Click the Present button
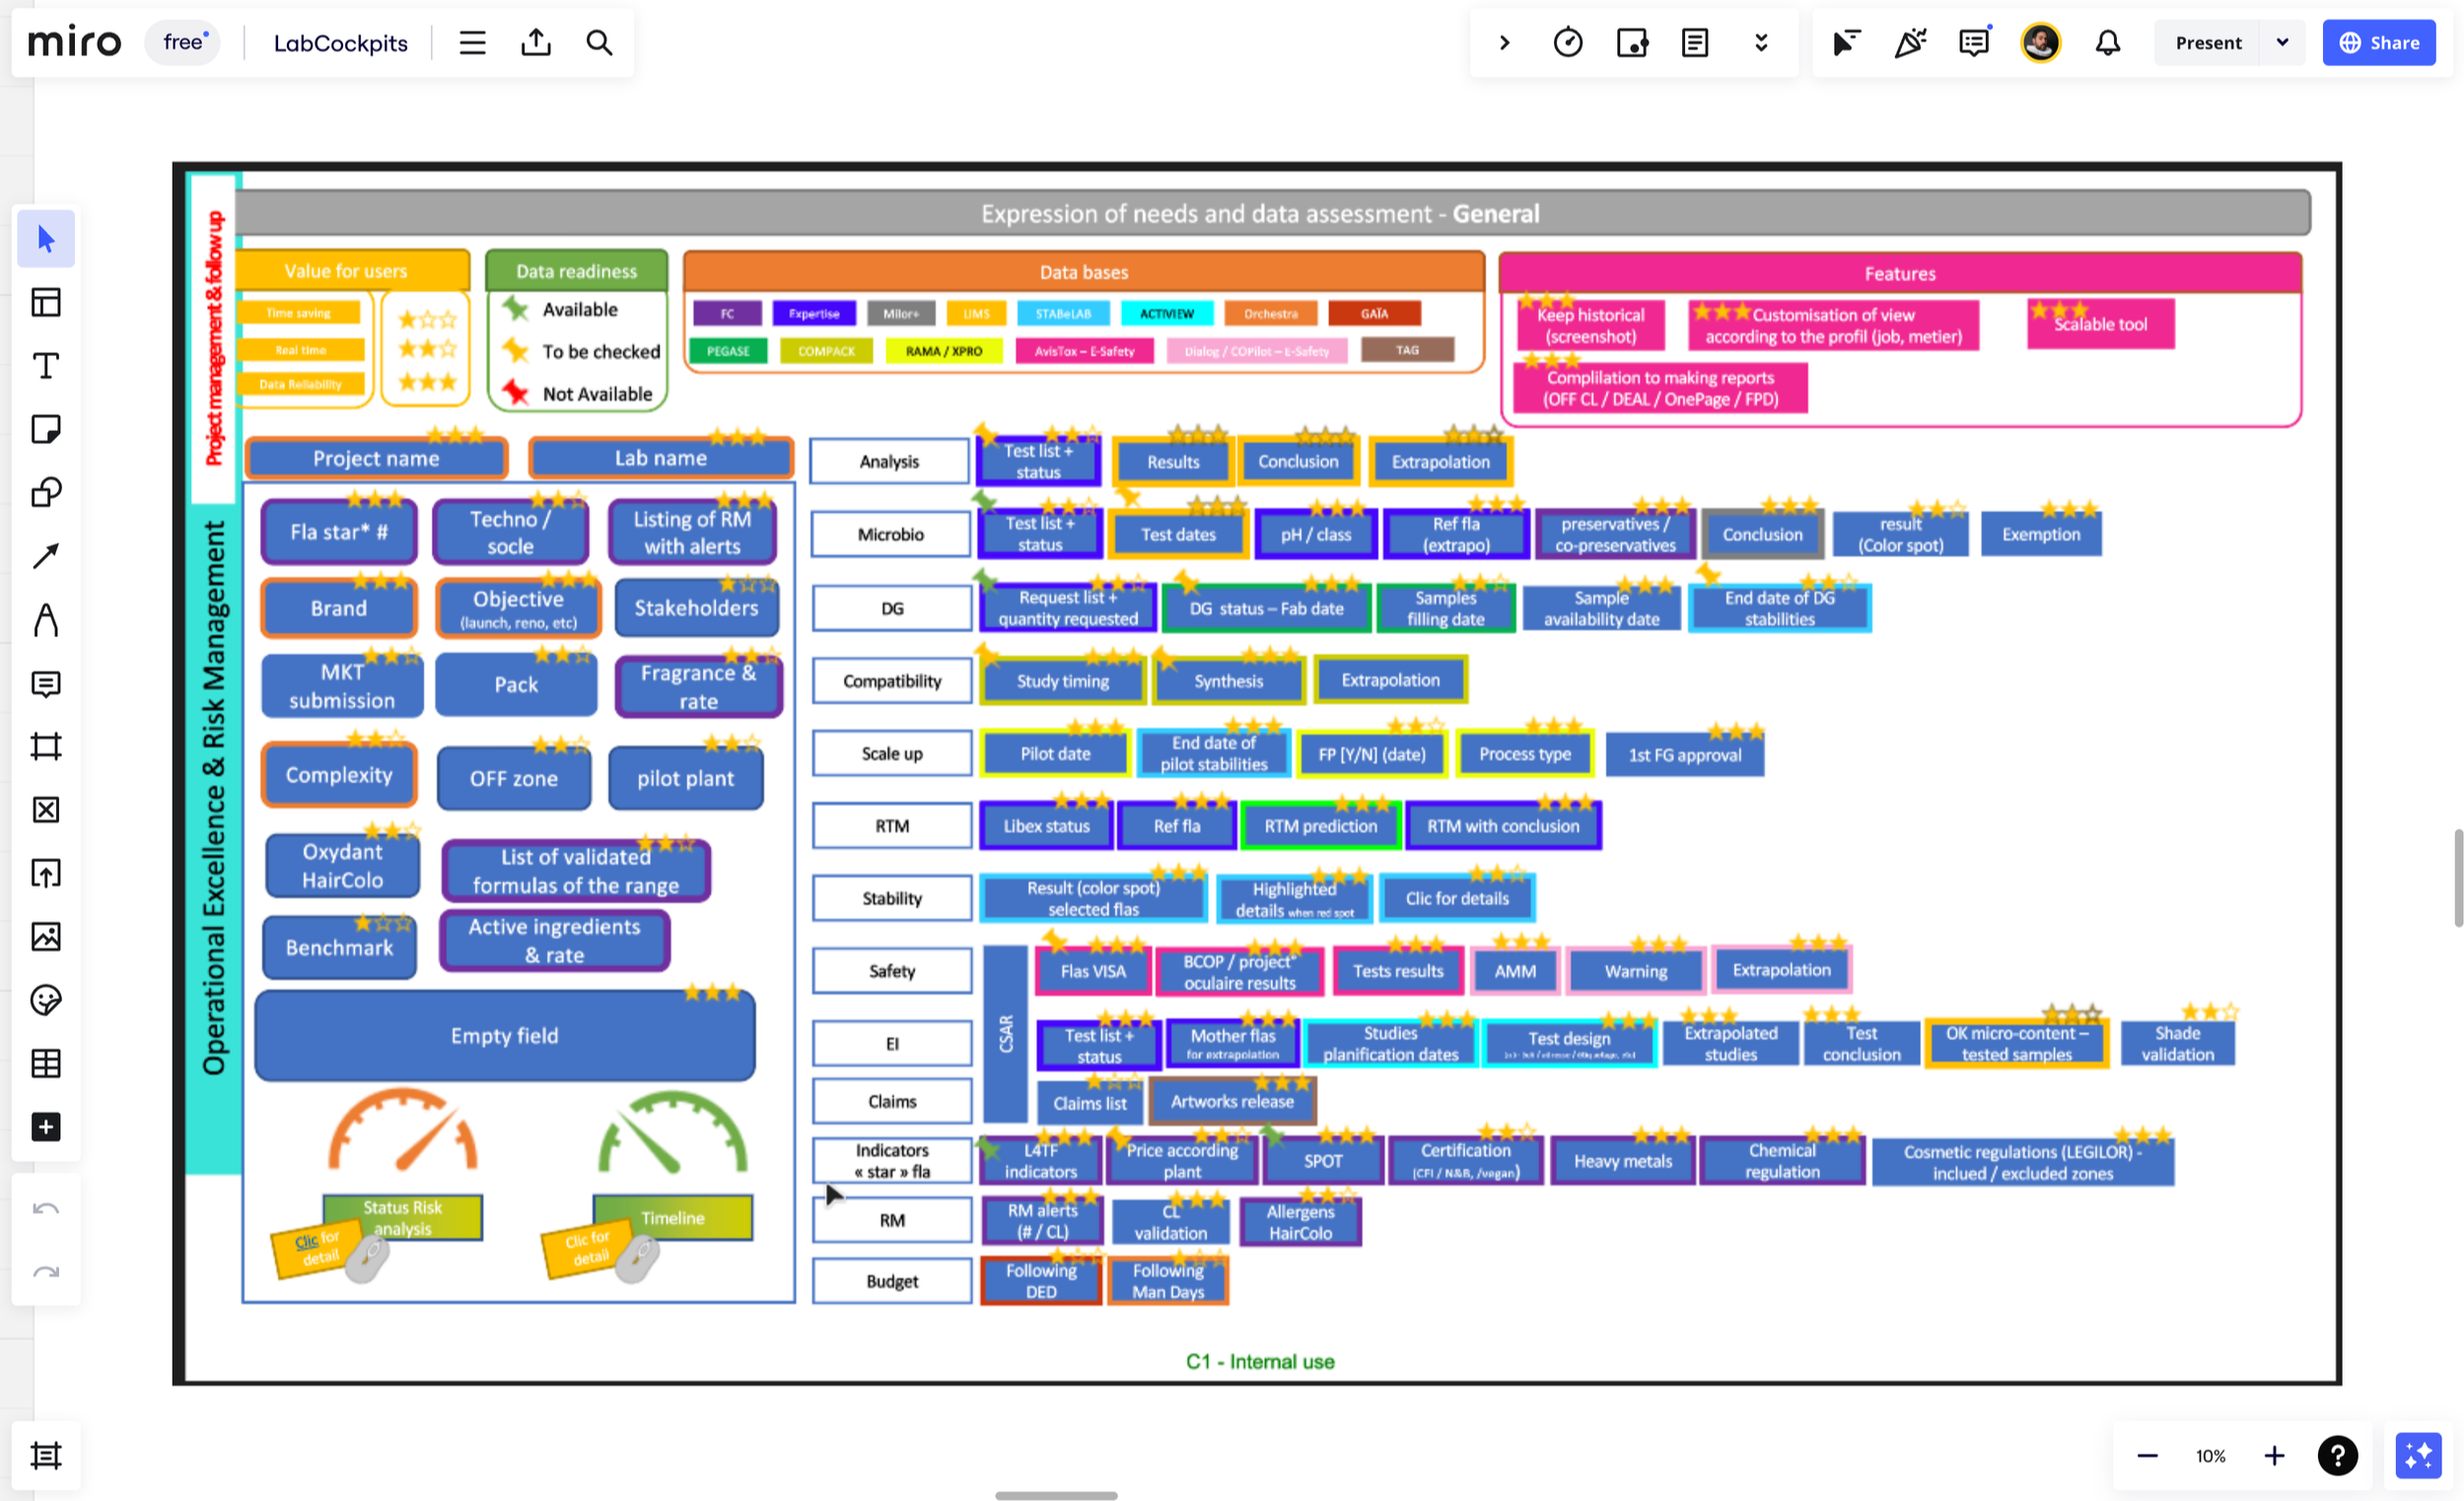2464x1501 pixels. coord(2208,43)
